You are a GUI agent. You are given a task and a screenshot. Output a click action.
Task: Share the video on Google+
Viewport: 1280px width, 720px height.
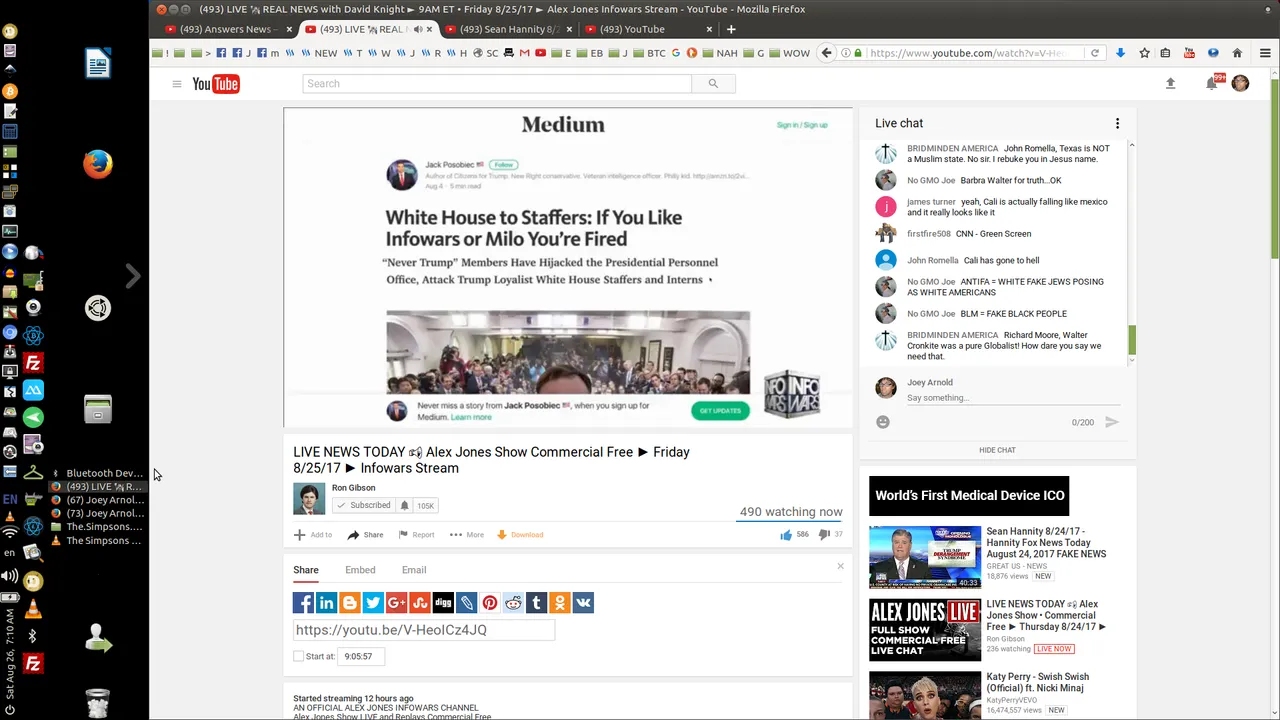click(x=396, y=602)
